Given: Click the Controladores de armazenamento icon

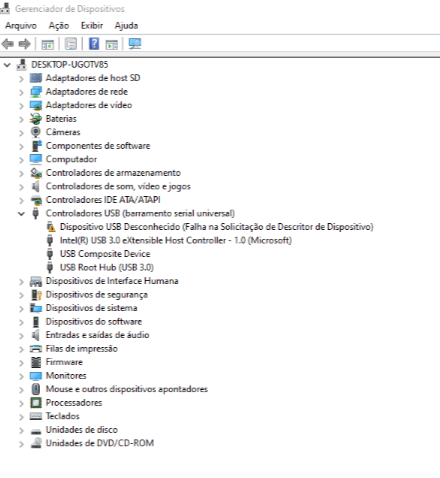Looking at the screenshot, I should click(36, 173).
